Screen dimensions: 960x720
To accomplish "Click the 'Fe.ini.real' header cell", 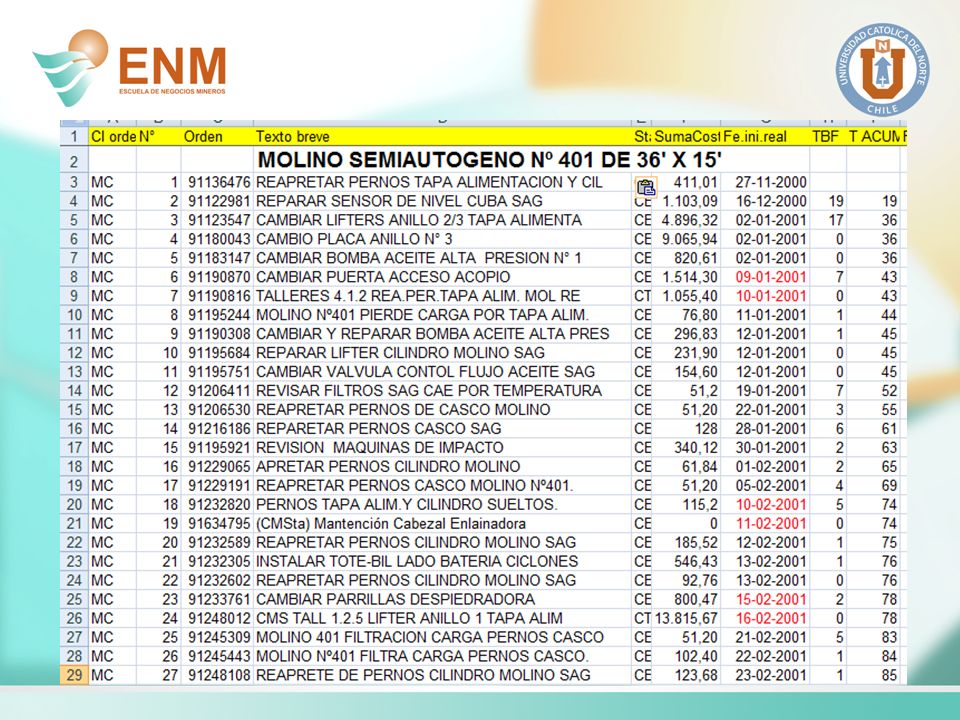I will [765, 137].
